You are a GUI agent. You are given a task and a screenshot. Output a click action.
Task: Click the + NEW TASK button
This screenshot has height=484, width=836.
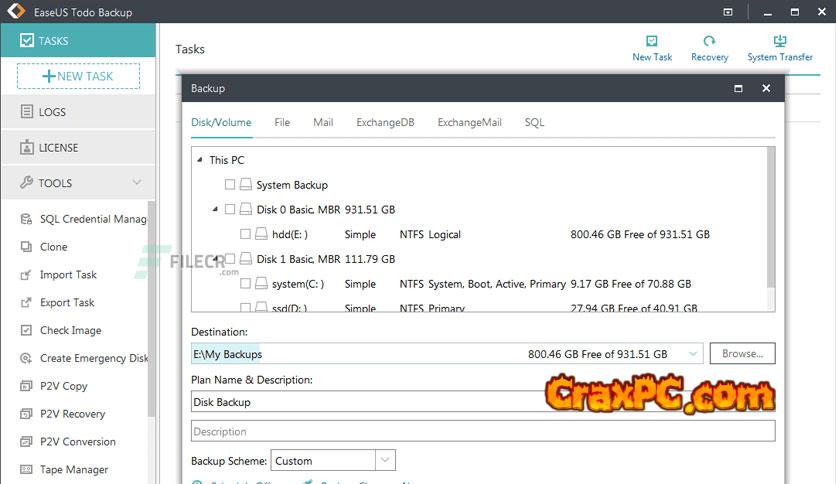pyautogui.click(x=78, y=76)
